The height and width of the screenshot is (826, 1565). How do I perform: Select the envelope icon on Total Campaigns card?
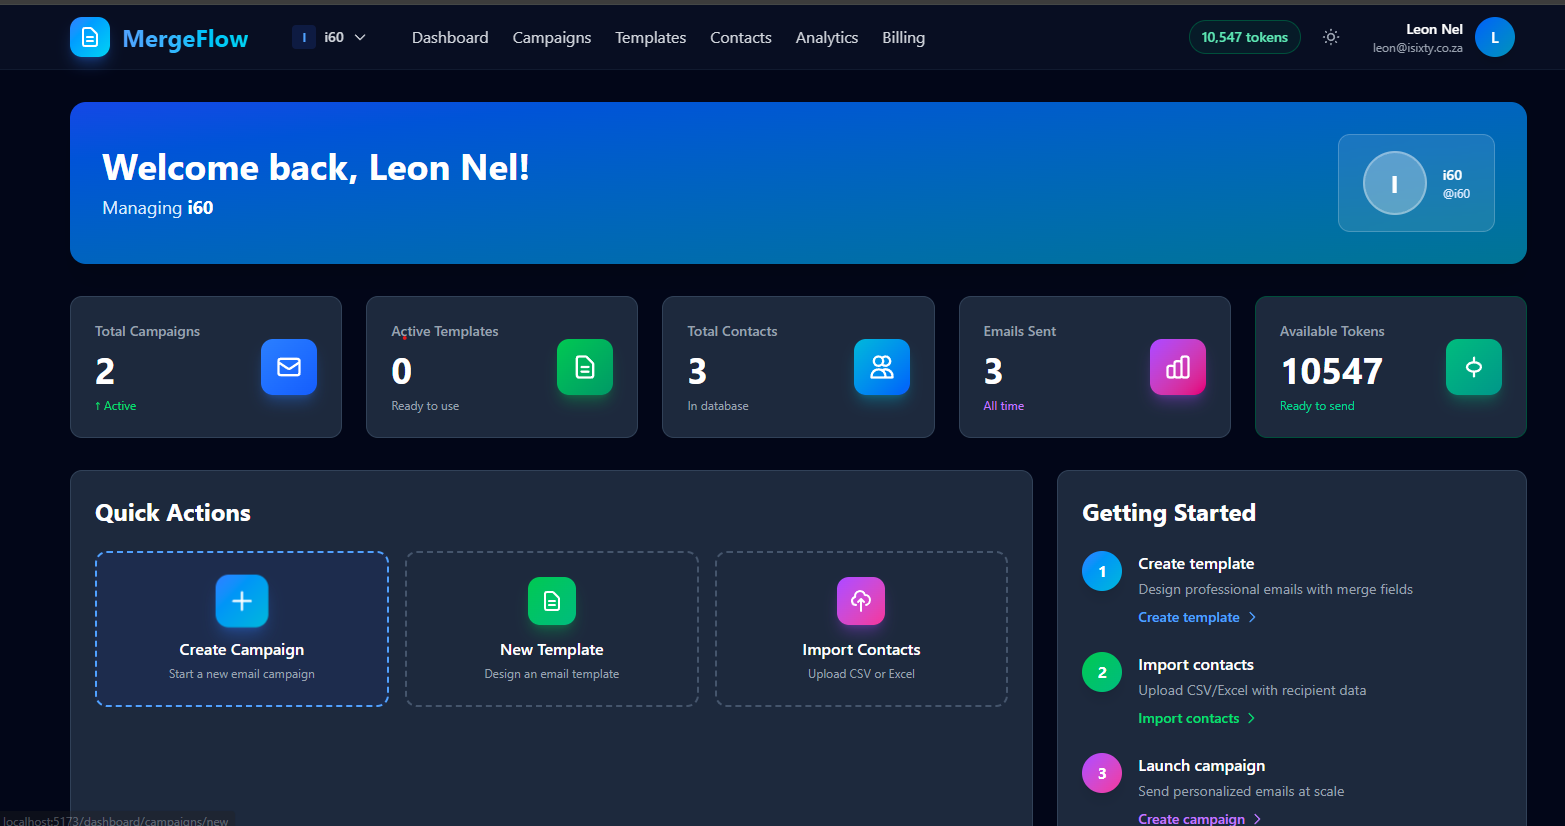click(289, 367)
